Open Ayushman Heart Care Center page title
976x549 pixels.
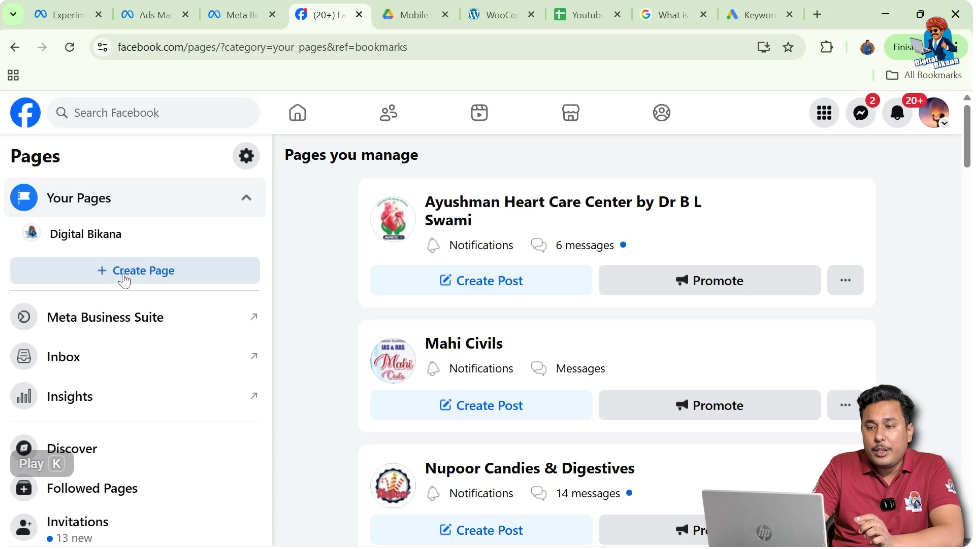tap(563, 211)
